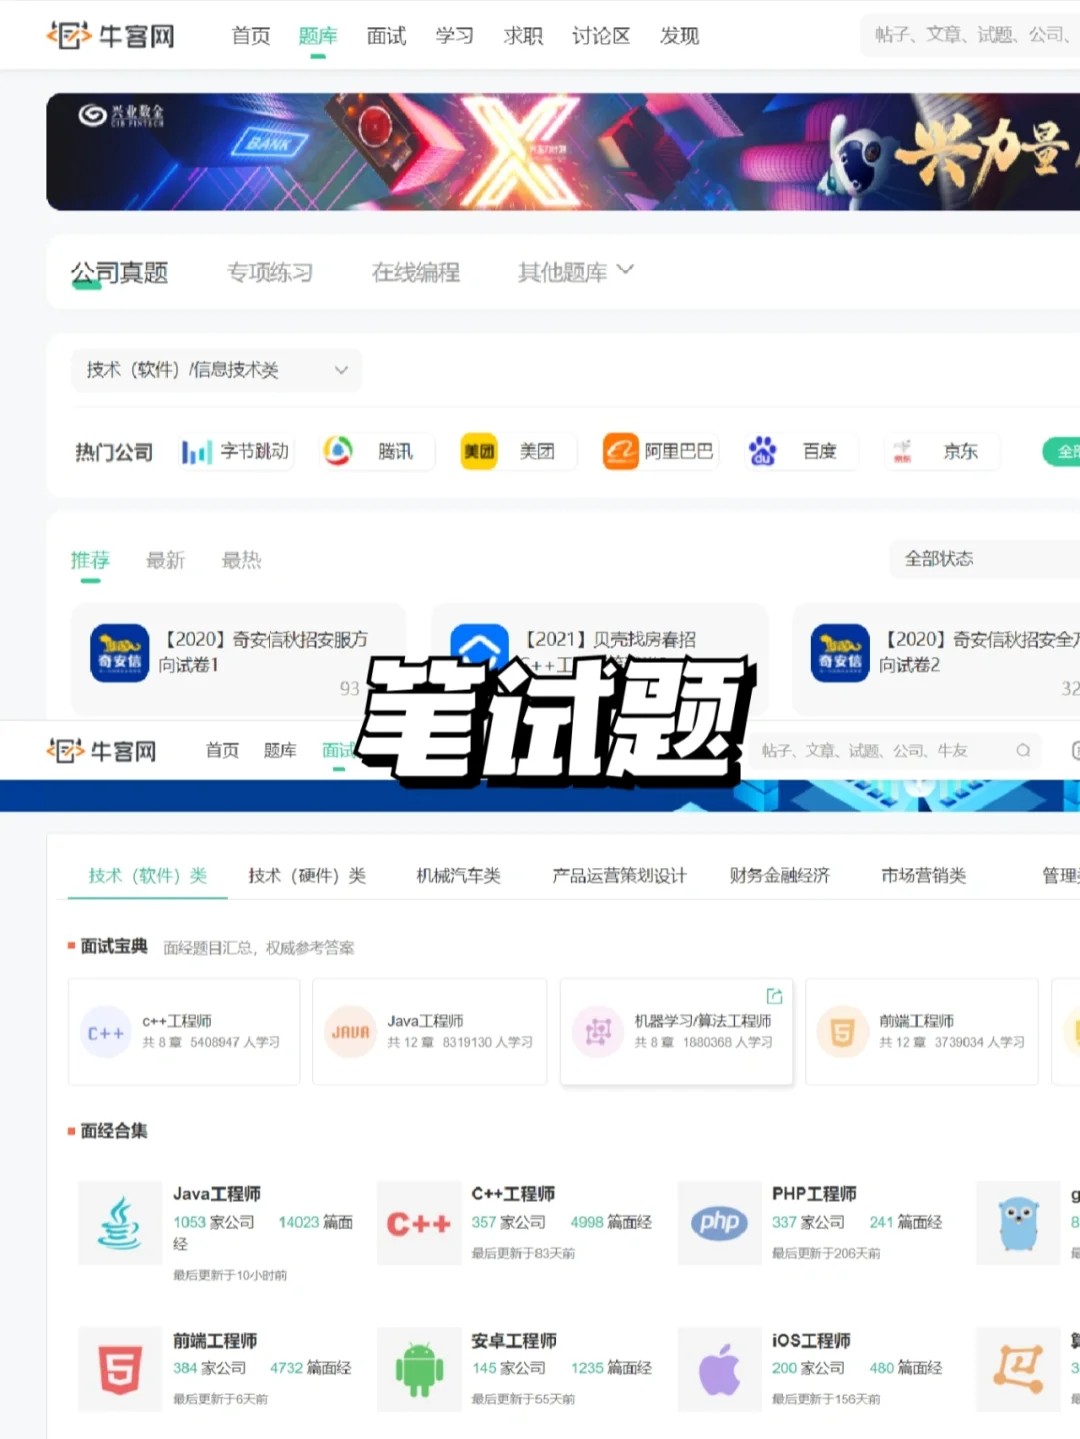1080x1439 pixels.
Task: Open 【2021】贝壳找房春招 exam card
Action: [599, 660]
